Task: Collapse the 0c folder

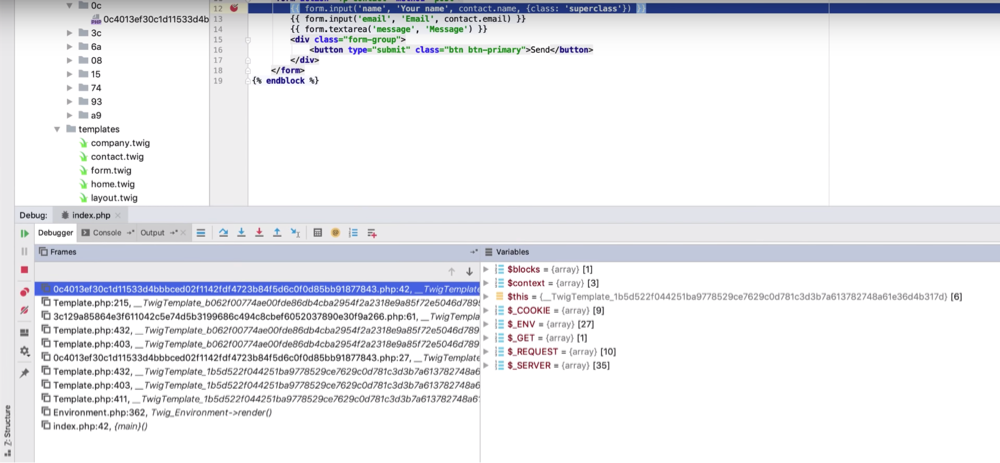Action: pyautogui.click(x=70, y=5)
